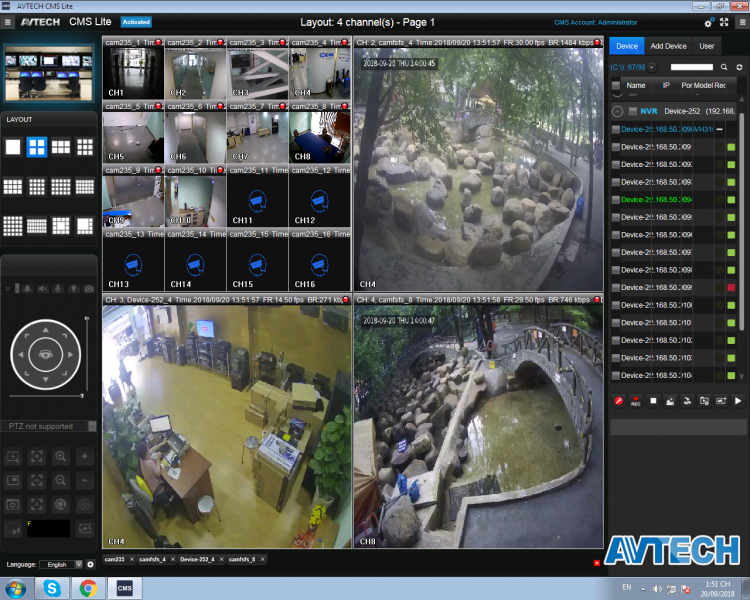Click the device search magnifier icon
This screenshot has height=600, width=750.
[x=724, y=67]
